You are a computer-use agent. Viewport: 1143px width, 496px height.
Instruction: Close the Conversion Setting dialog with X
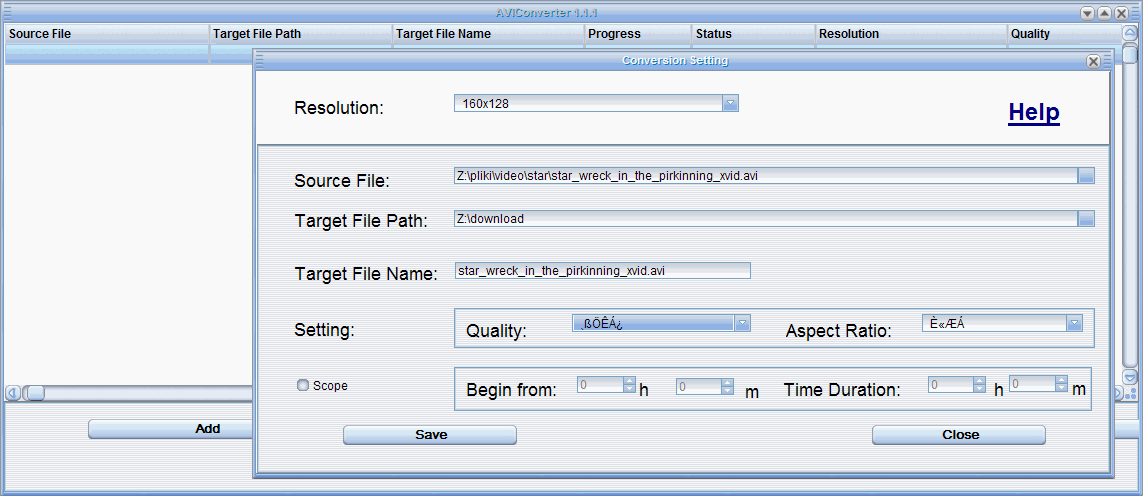point(1093,61)
